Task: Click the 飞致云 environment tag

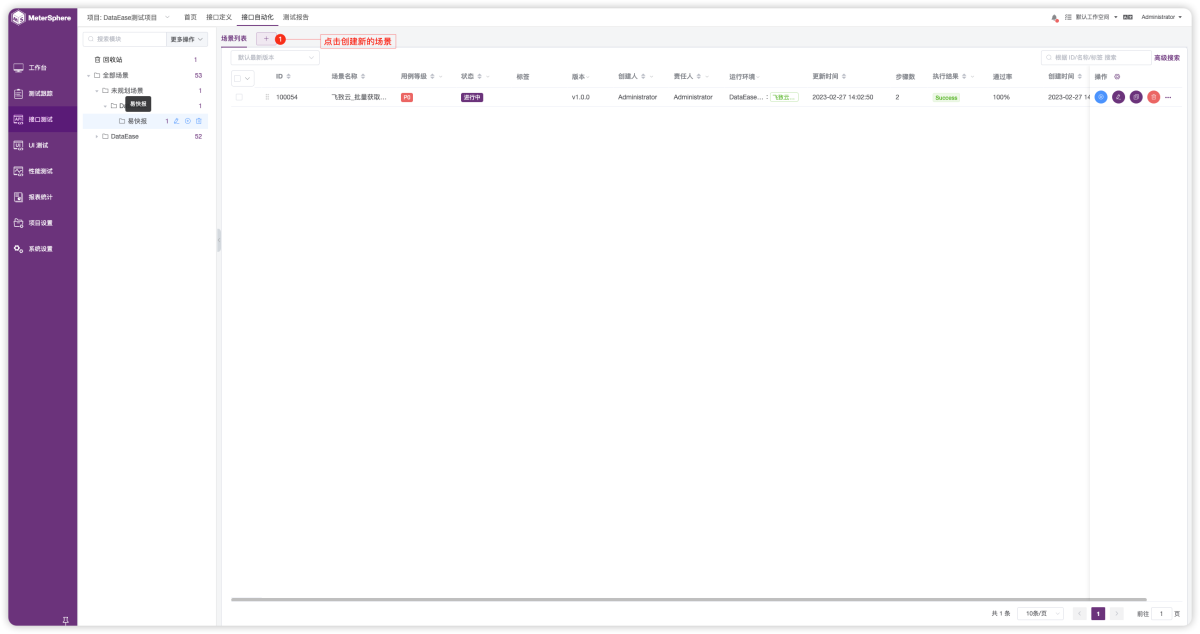Action: (x=784, y=97)
